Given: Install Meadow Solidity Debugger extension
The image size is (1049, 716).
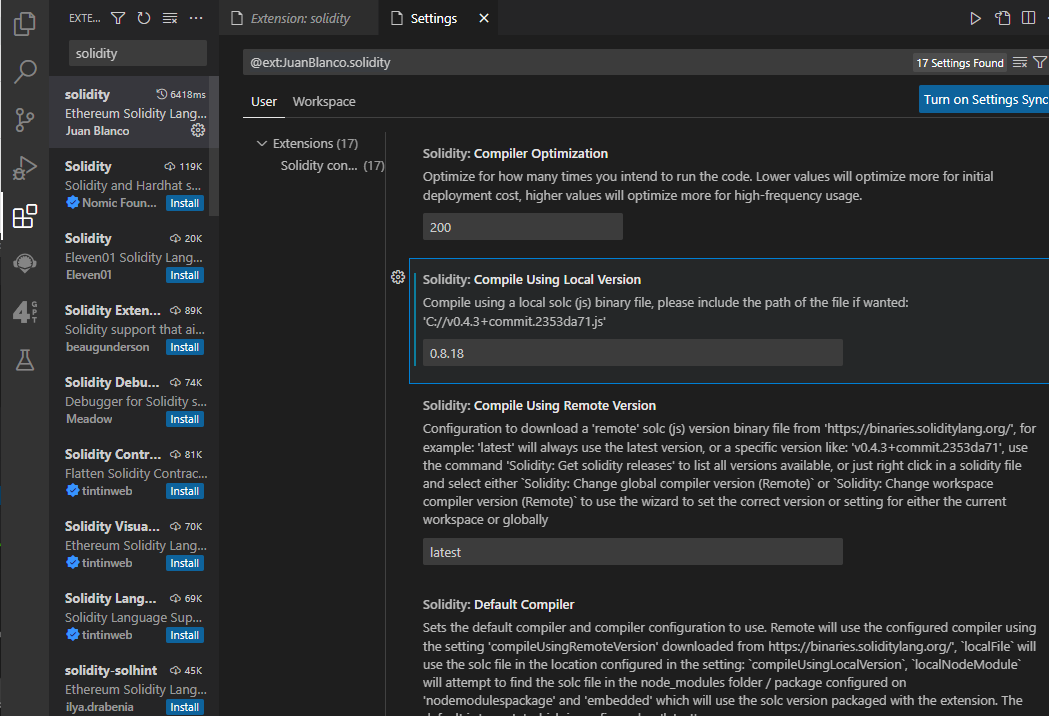Looking at the screenshot, I should pos(185,420).
